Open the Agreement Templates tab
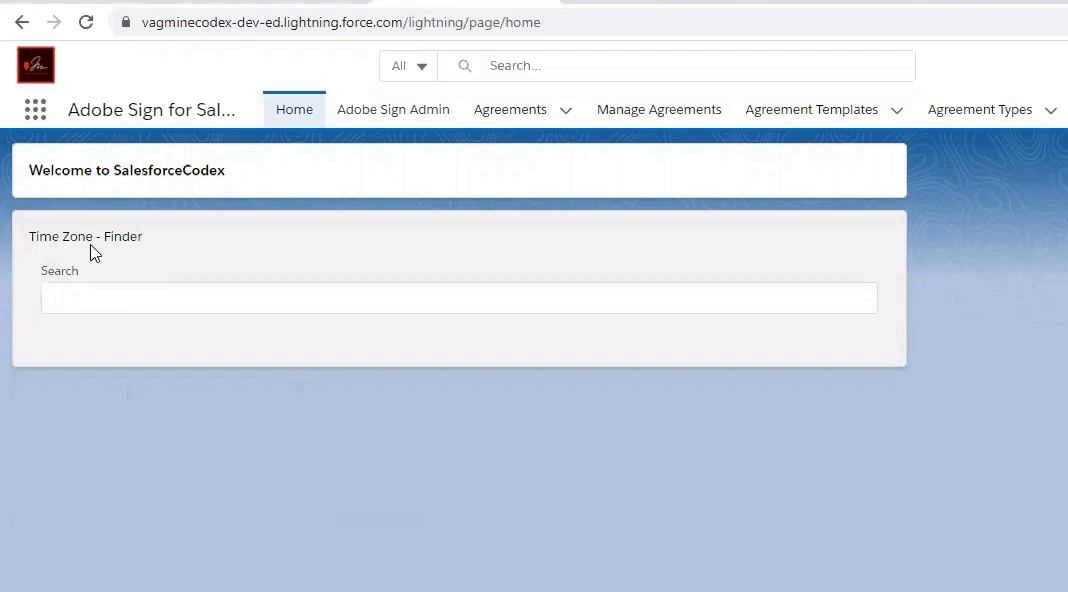The width and height of the screenshot is (1068, 592). click(x=811, y=110)
